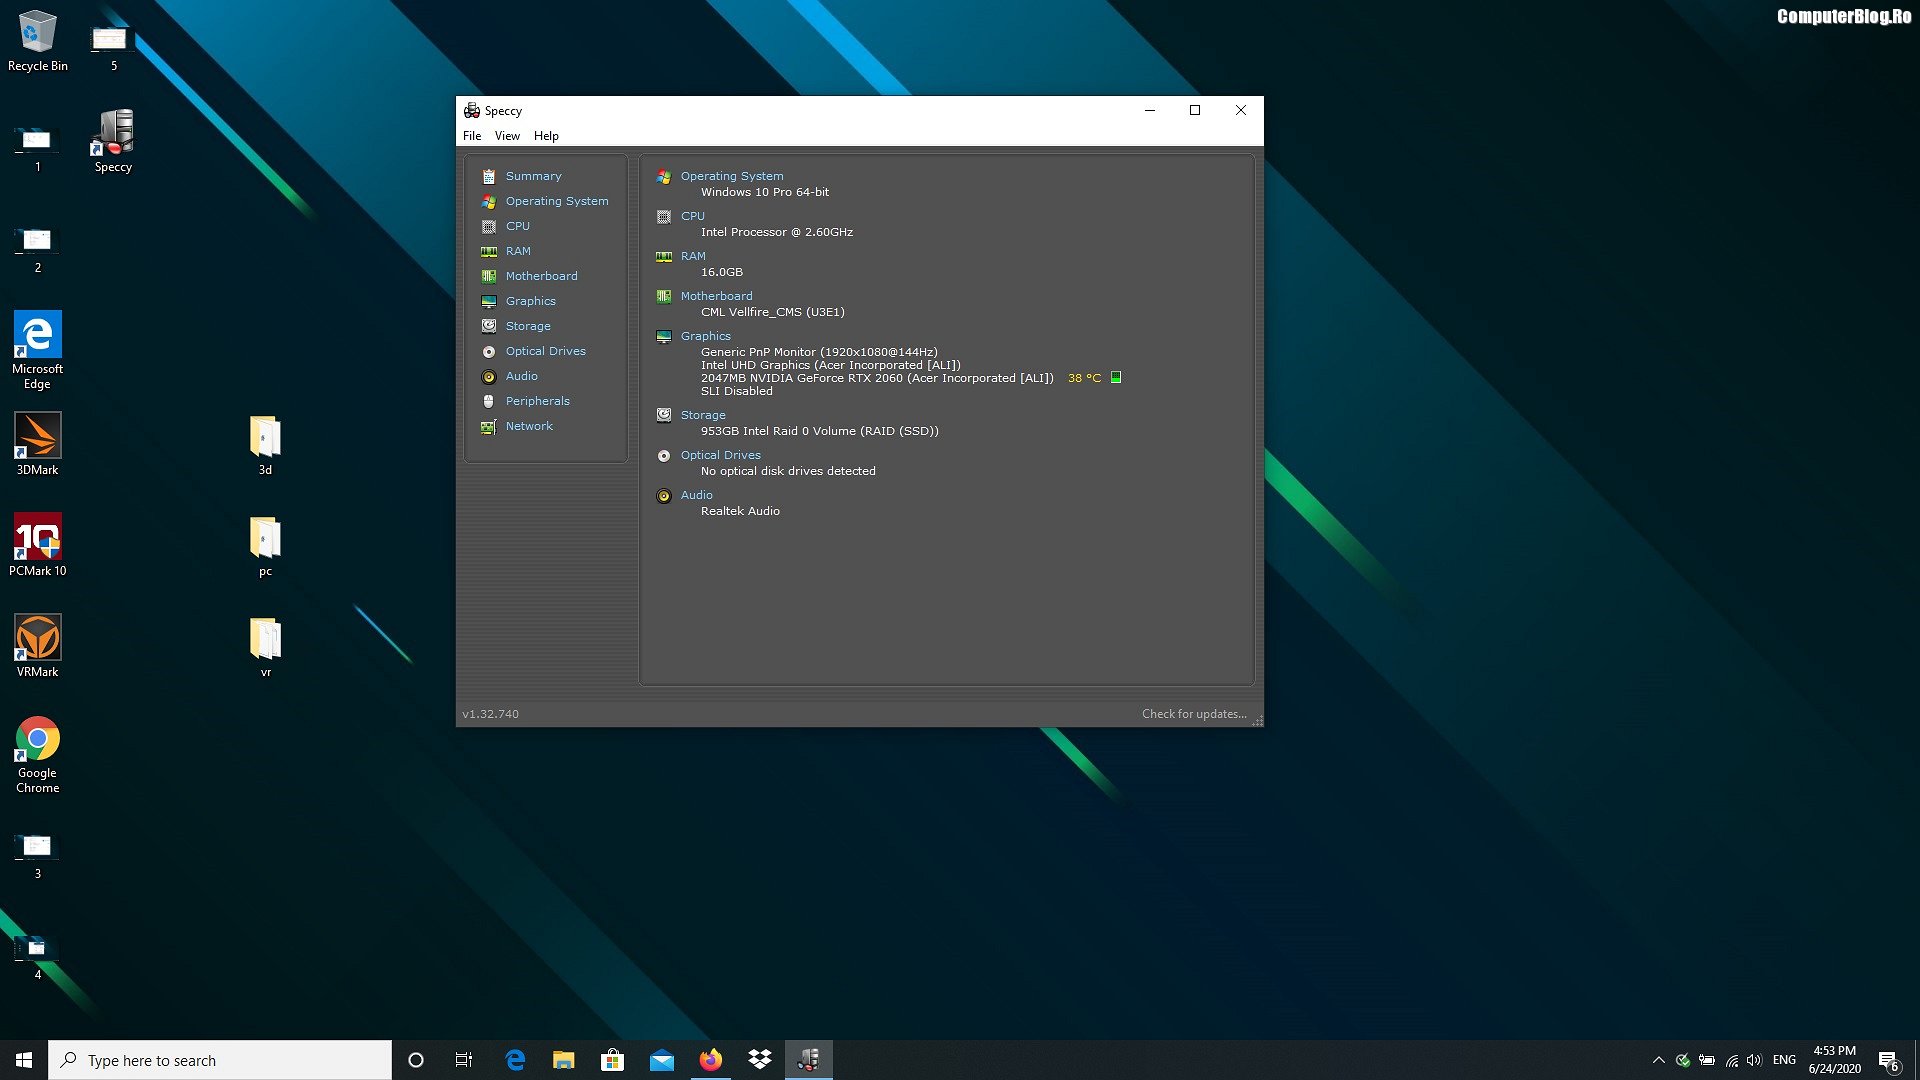Click the Operating System heading in the summary
This screenshot has height=1080, width=1920.
[x=732, y=176]
